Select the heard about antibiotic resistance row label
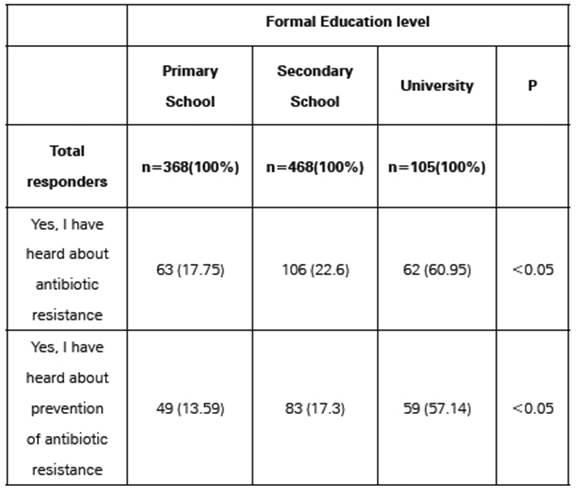This screenshot has width=577, height=491. 67,269
